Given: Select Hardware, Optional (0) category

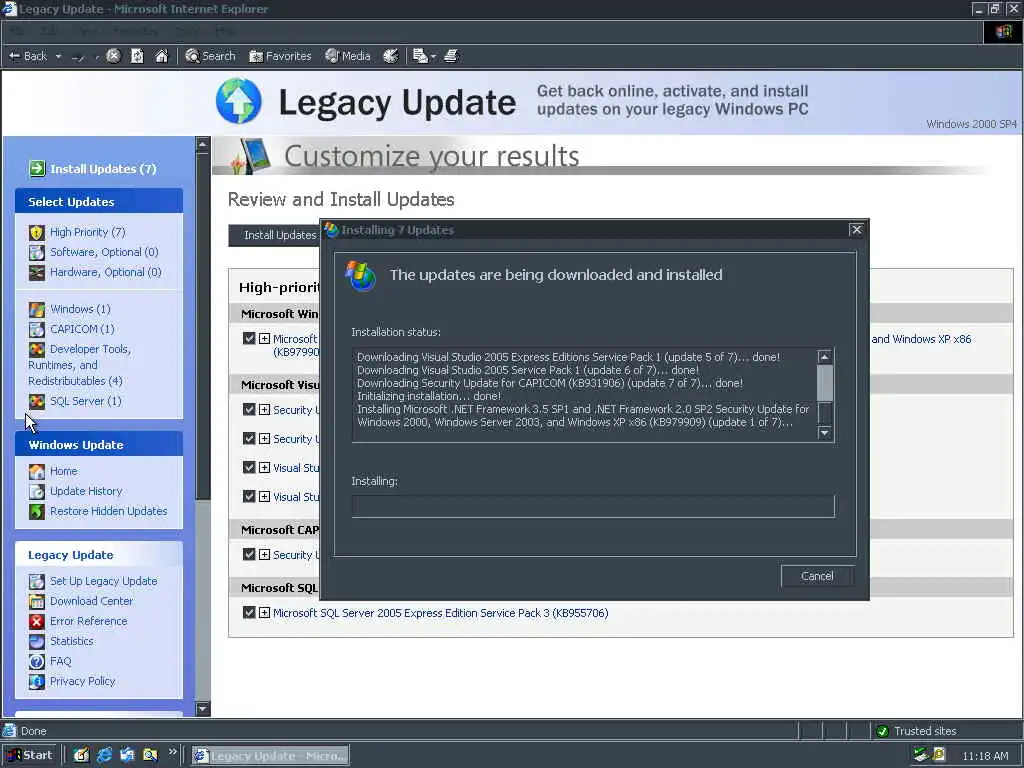Looking at the screenshot, I should click(x=105, y=272).
